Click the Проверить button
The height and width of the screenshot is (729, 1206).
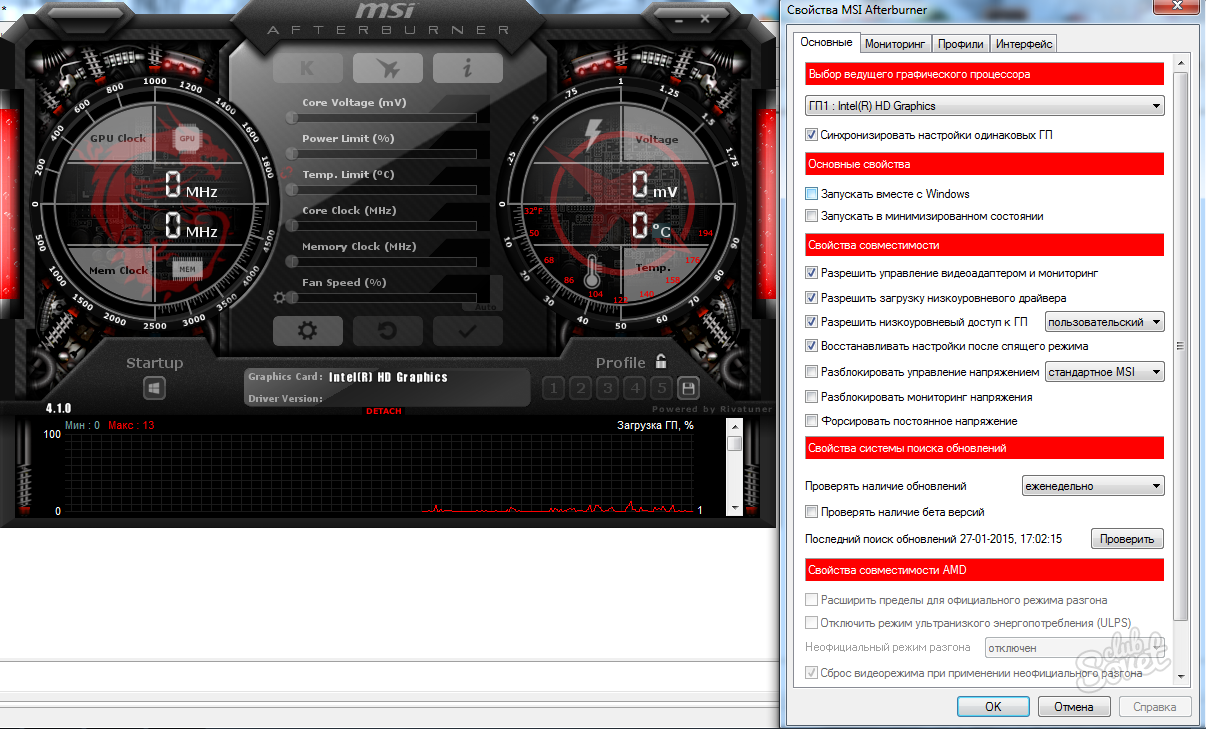1127,539
